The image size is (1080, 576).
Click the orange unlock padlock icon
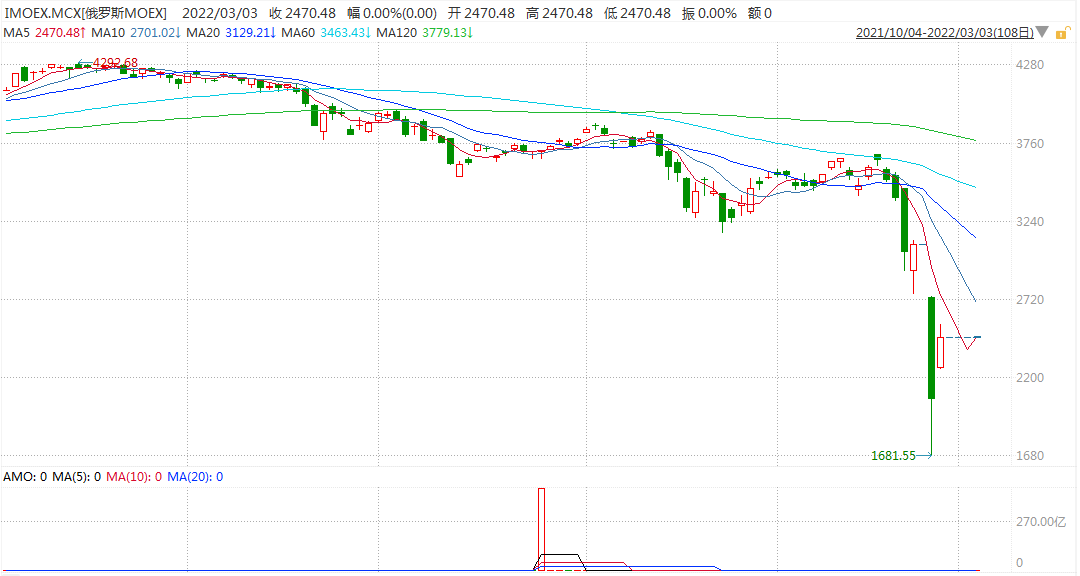tap(1063, 33)
